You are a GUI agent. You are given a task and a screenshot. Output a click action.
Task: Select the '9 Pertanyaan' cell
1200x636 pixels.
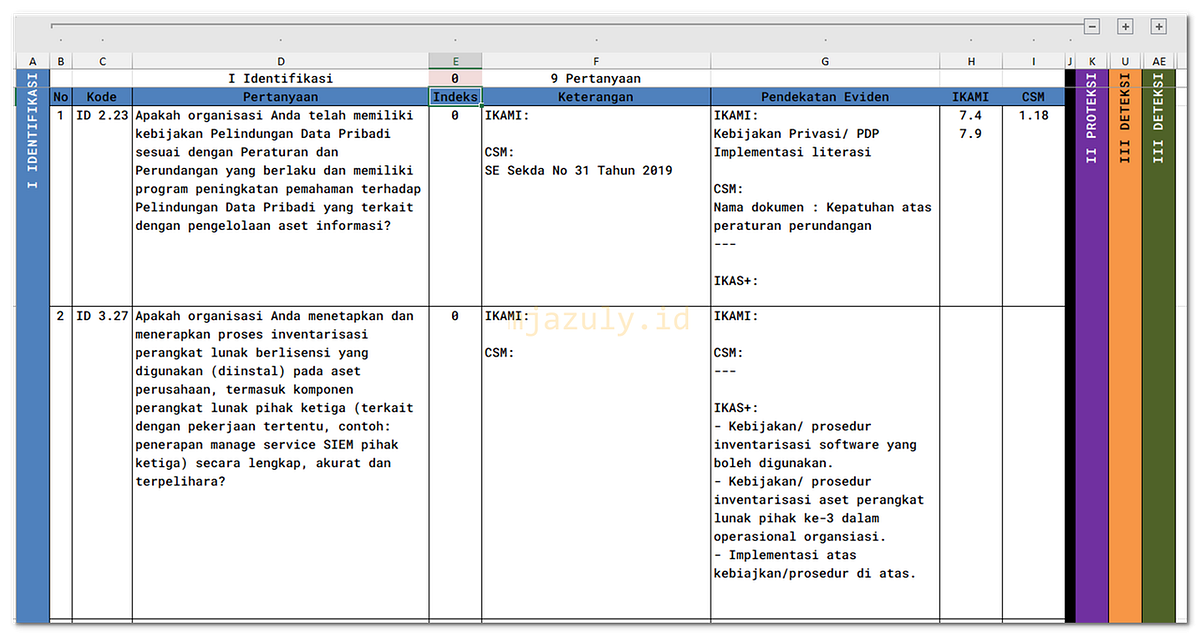(596, 79)
